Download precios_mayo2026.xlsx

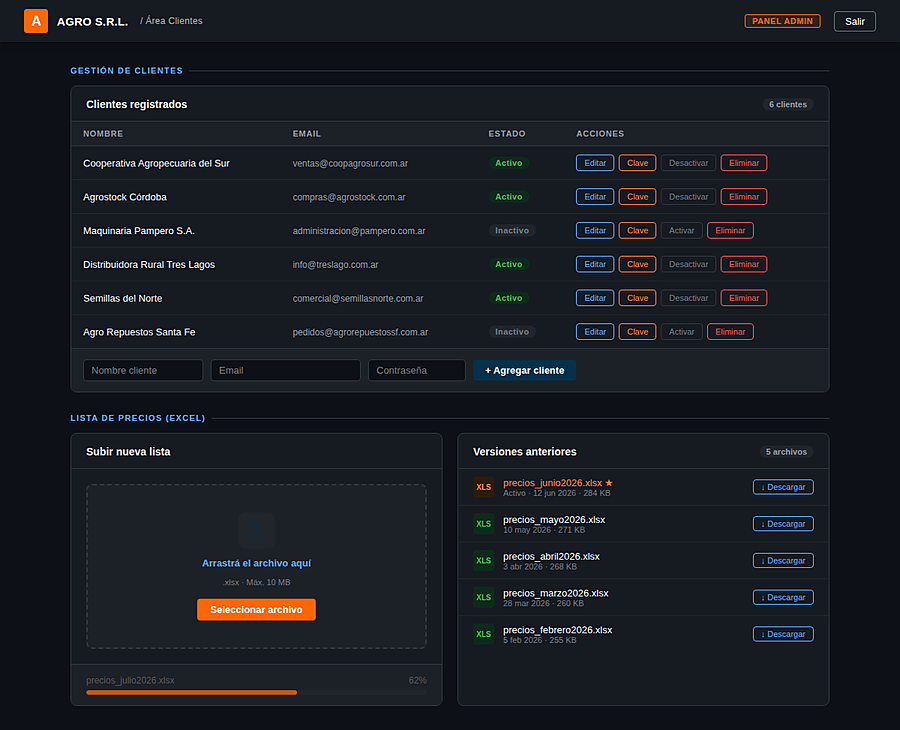pos(783,524)
